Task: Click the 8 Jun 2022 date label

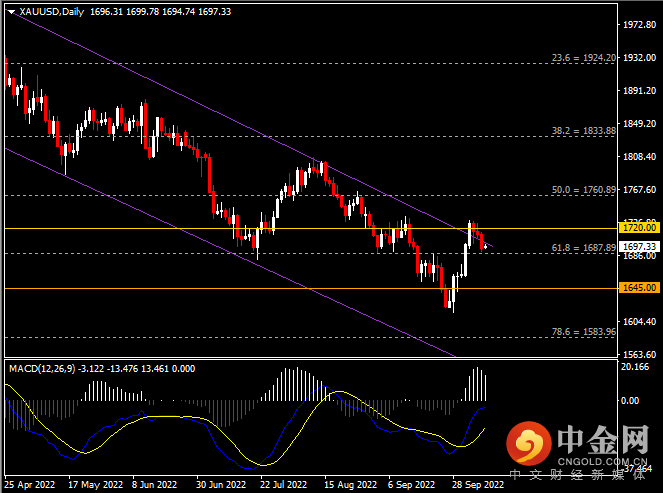Action: coord(154,485)
